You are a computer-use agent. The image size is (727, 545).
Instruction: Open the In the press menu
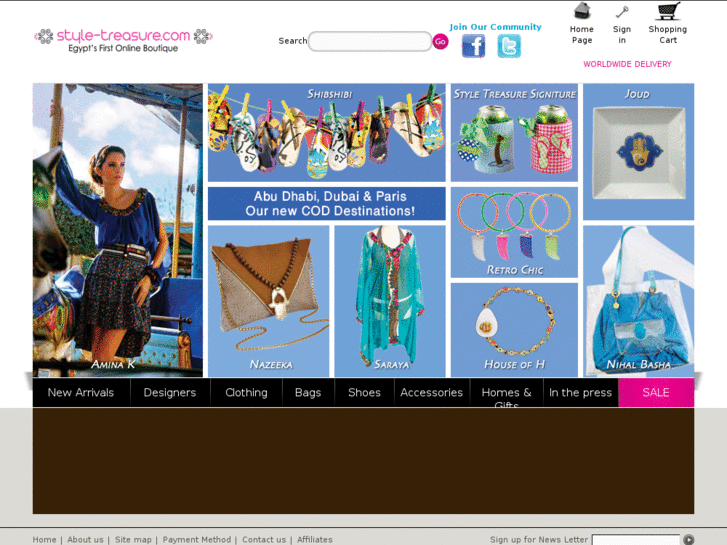(580, 393)
